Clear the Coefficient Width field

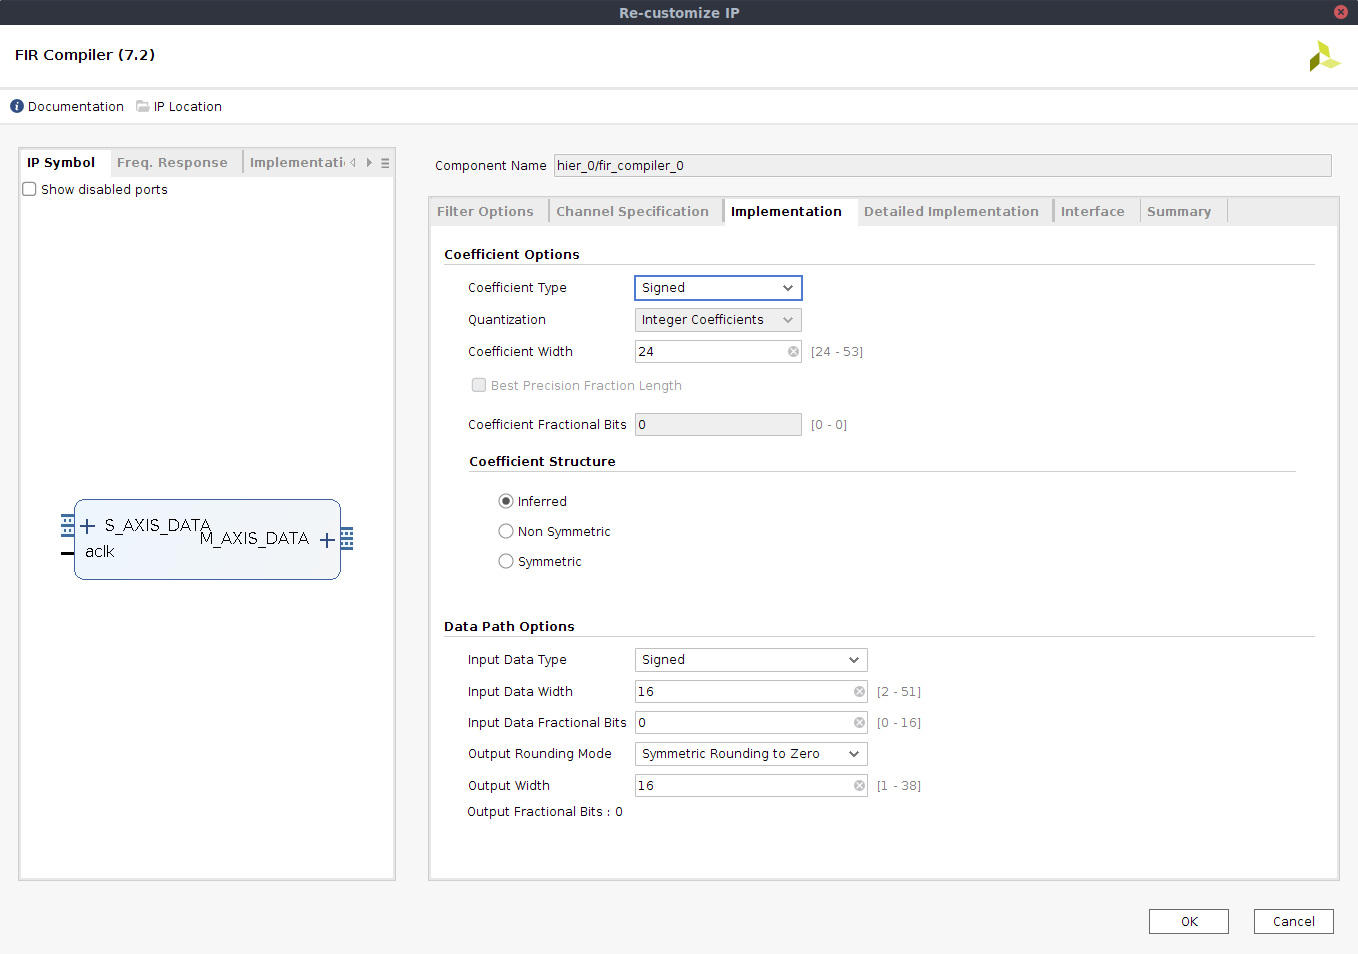click(x=793, y=352)
